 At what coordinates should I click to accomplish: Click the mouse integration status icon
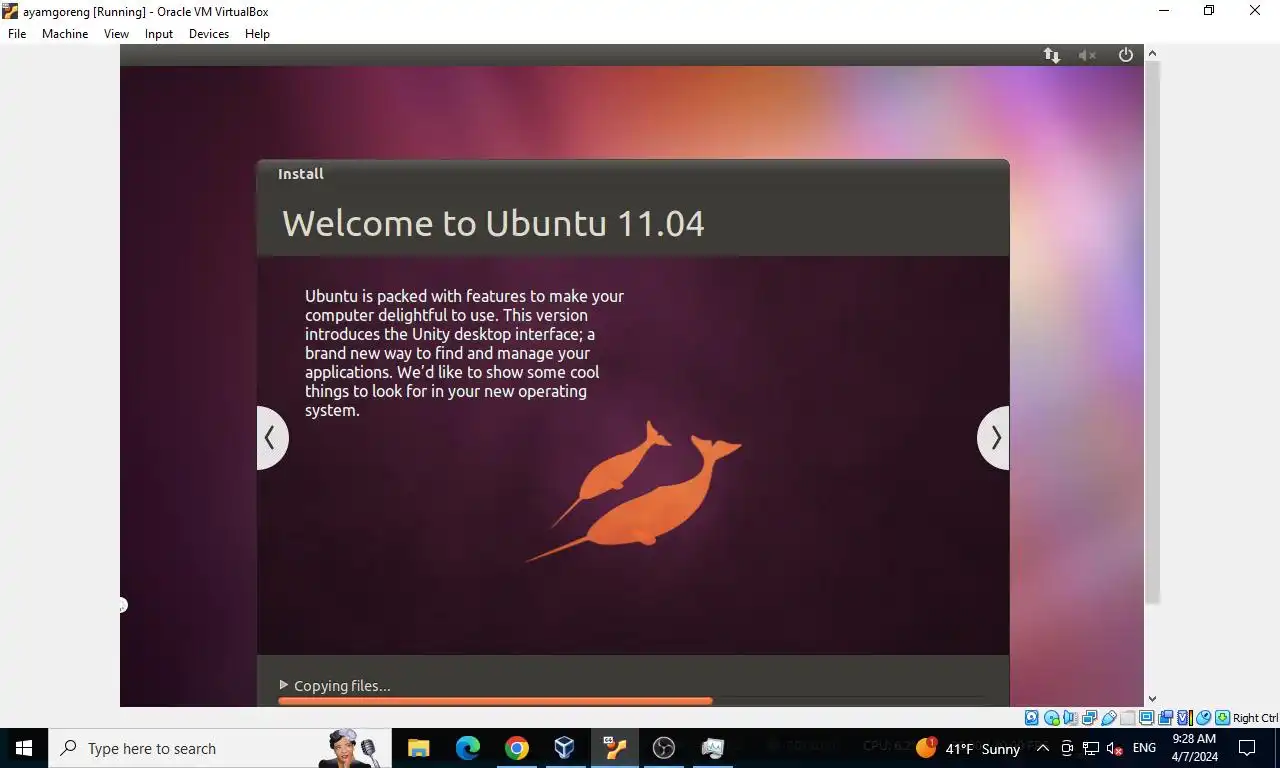[1204, 718]
